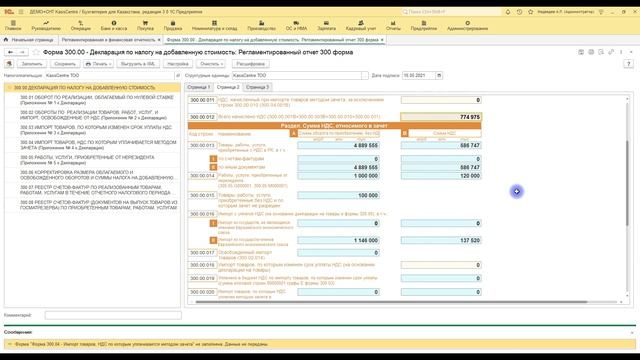
Task: Click the first icon button before Заполнить
Action: tap(9, 64)
